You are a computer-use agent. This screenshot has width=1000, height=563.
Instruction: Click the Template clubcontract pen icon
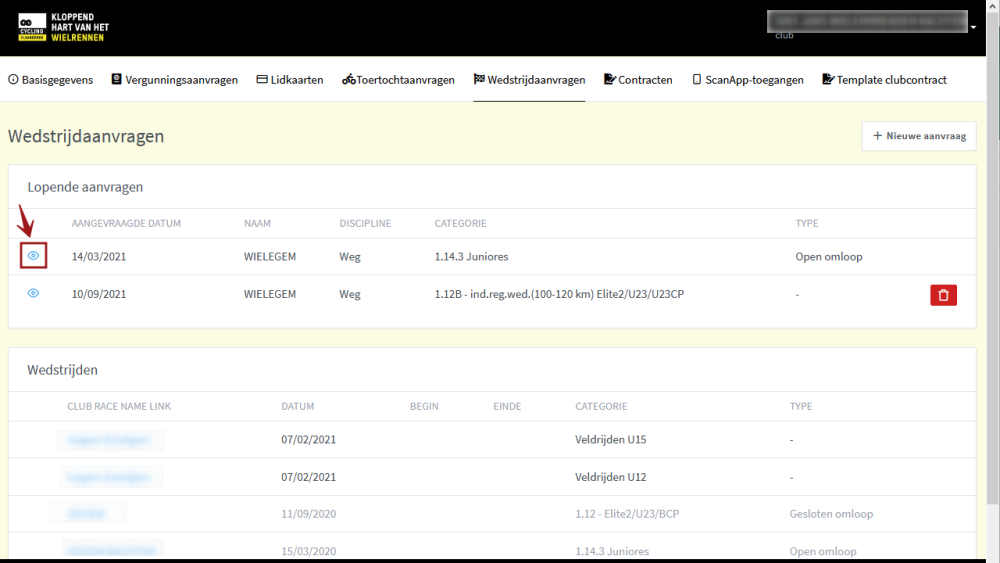pyautogui.click(x=828, y=79)
